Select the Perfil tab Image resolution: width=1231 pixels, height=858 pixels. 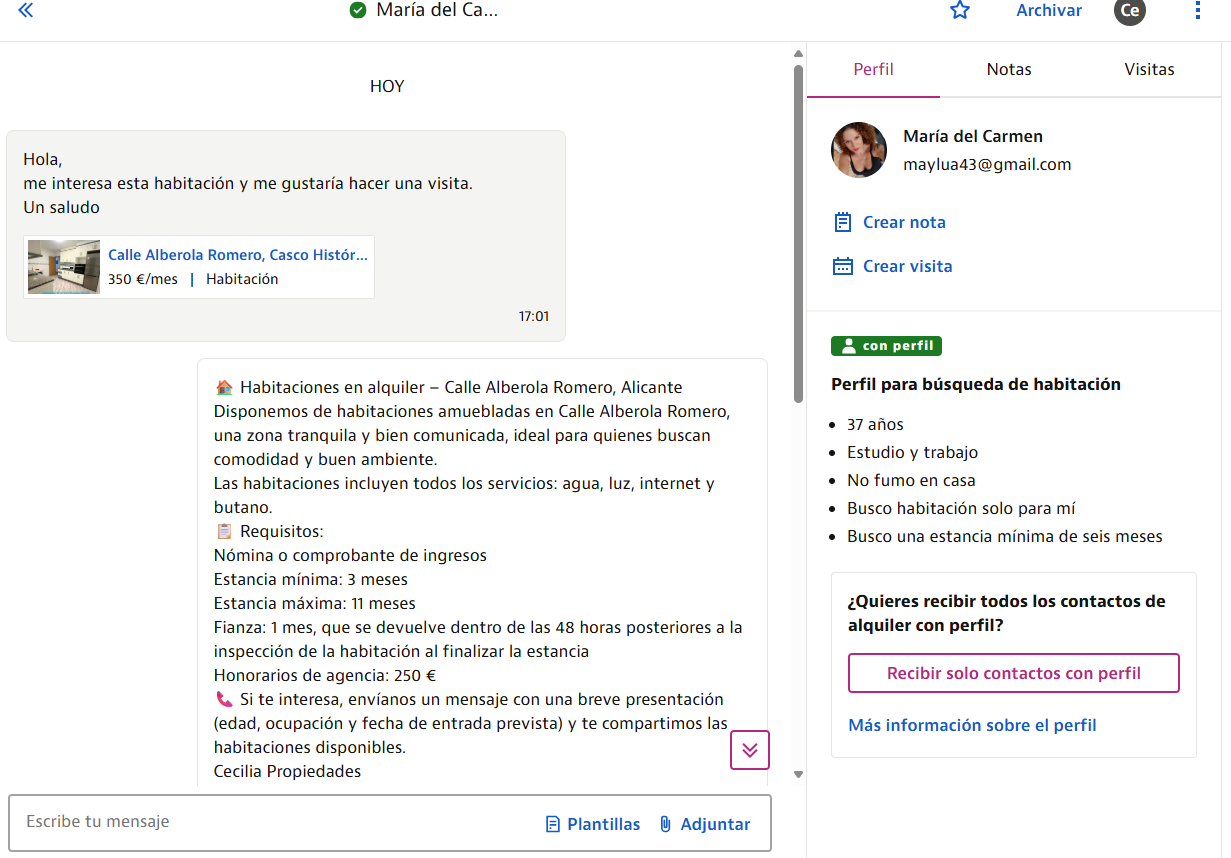click(x=873, y=69)
